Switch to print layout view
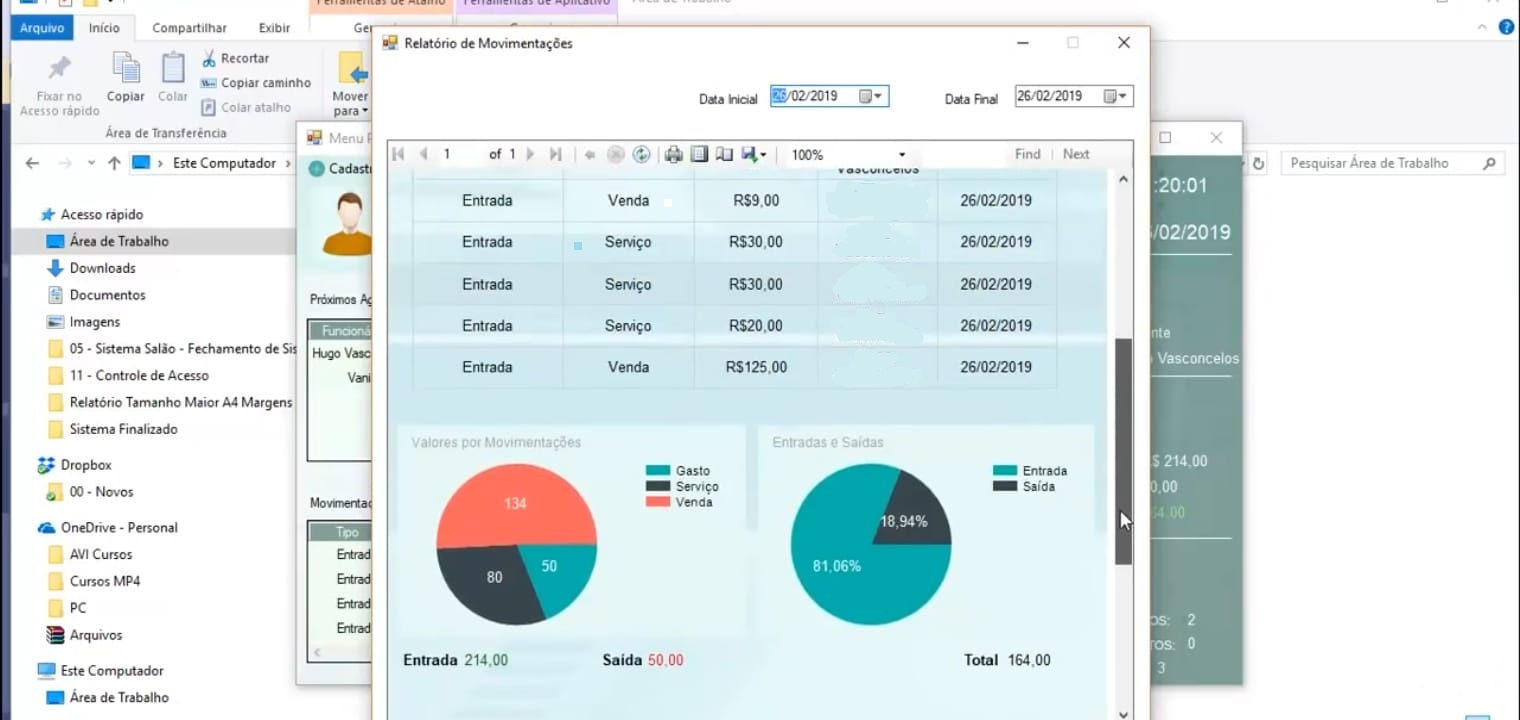This screenshot has height=720, width=1520. [x=699, y=154]
